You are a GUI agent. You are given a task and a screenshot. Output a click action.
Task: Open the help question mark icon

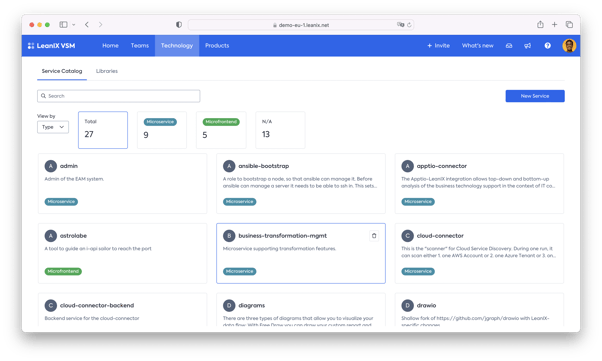[547, 46]
